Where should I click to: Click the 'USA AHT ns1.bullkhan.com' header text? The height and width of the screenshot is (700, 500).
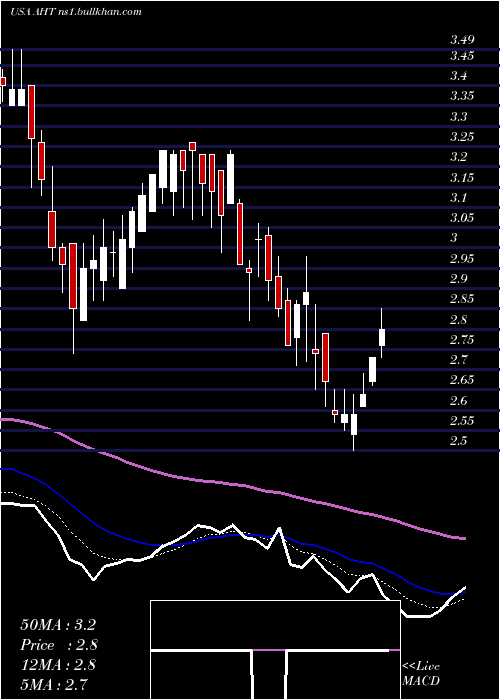pos(75,12)
